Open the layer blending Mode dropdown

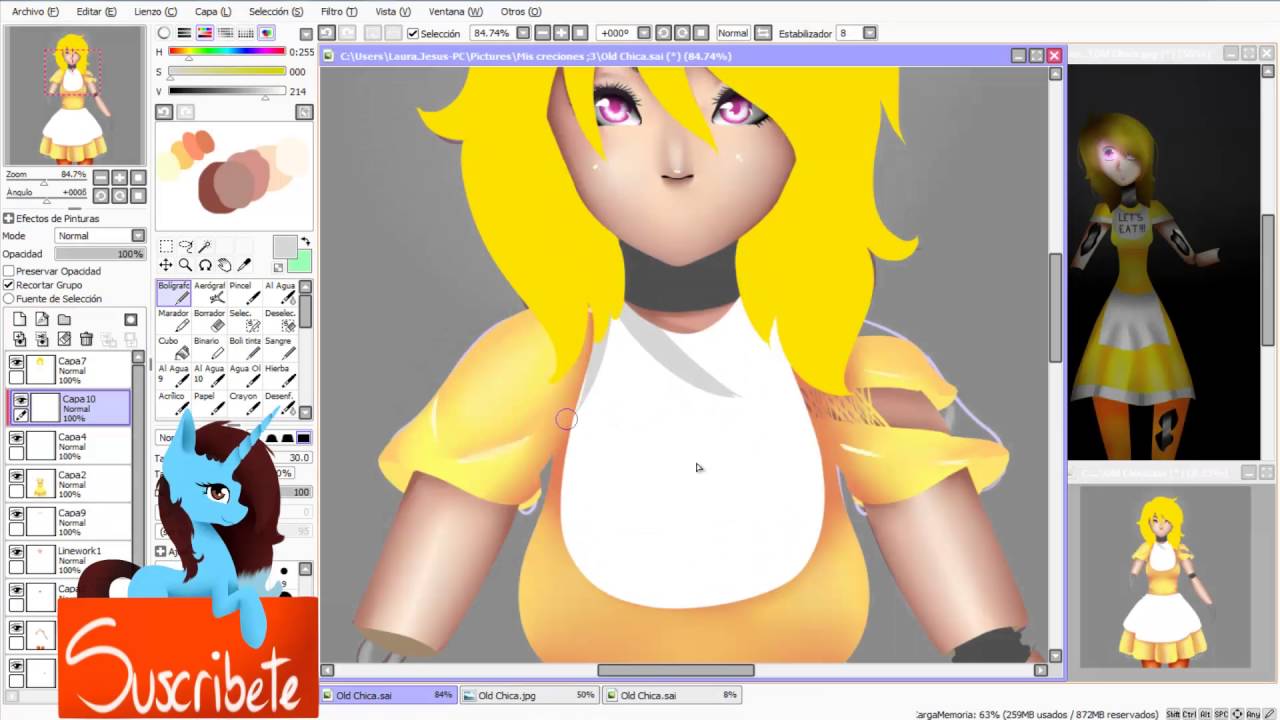(100, 236)
